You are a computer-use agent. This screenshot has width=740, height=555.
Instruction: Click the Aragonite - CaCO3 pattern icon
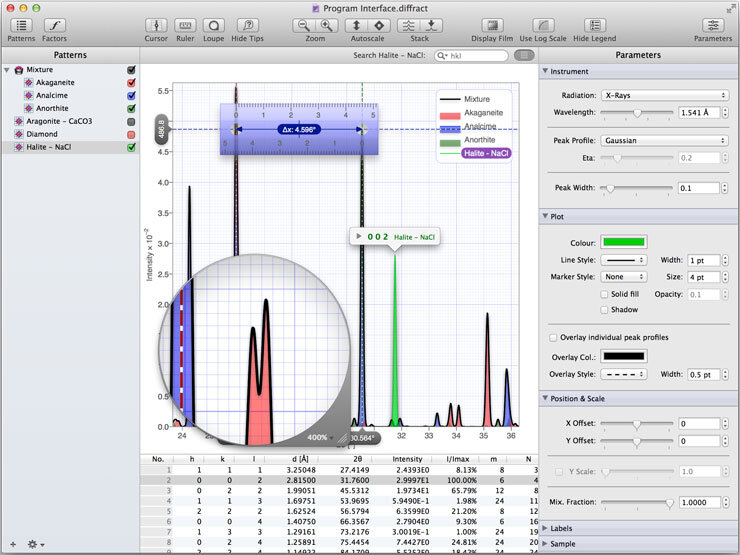pyautogui.click(x=19, y=121)
